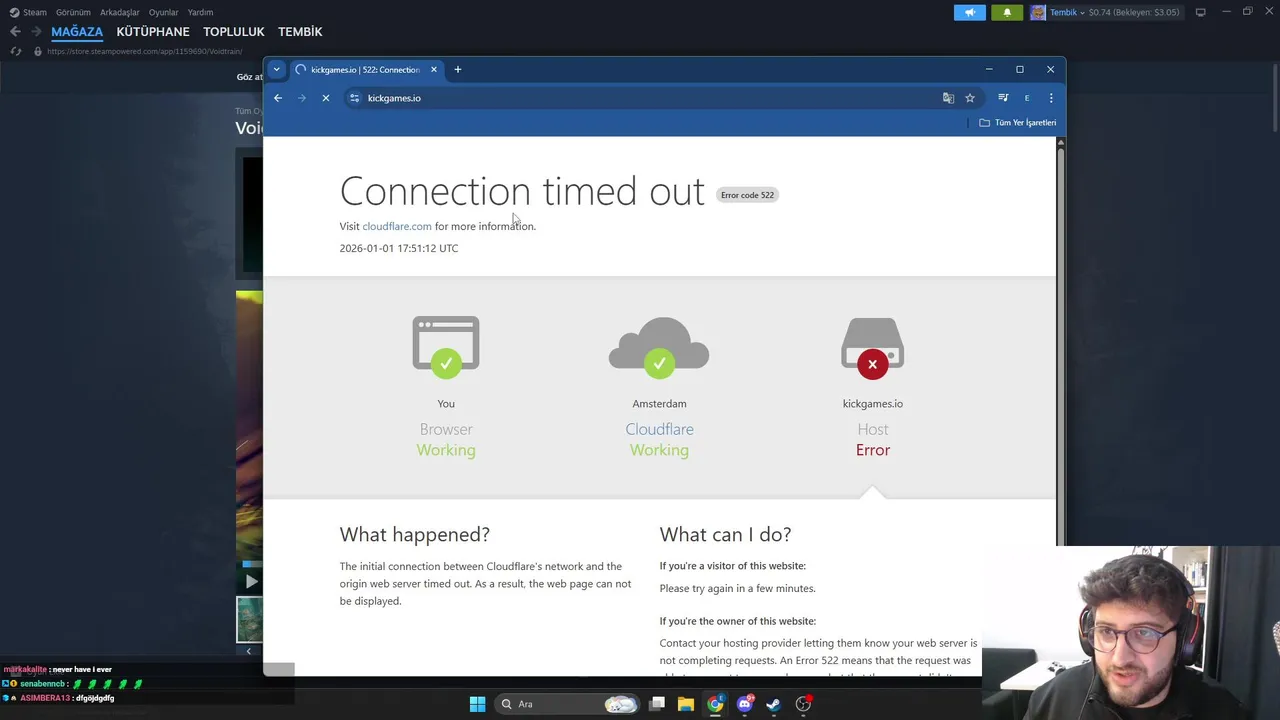
Task: Go forward in the Steam window
Action: [36, 32]
